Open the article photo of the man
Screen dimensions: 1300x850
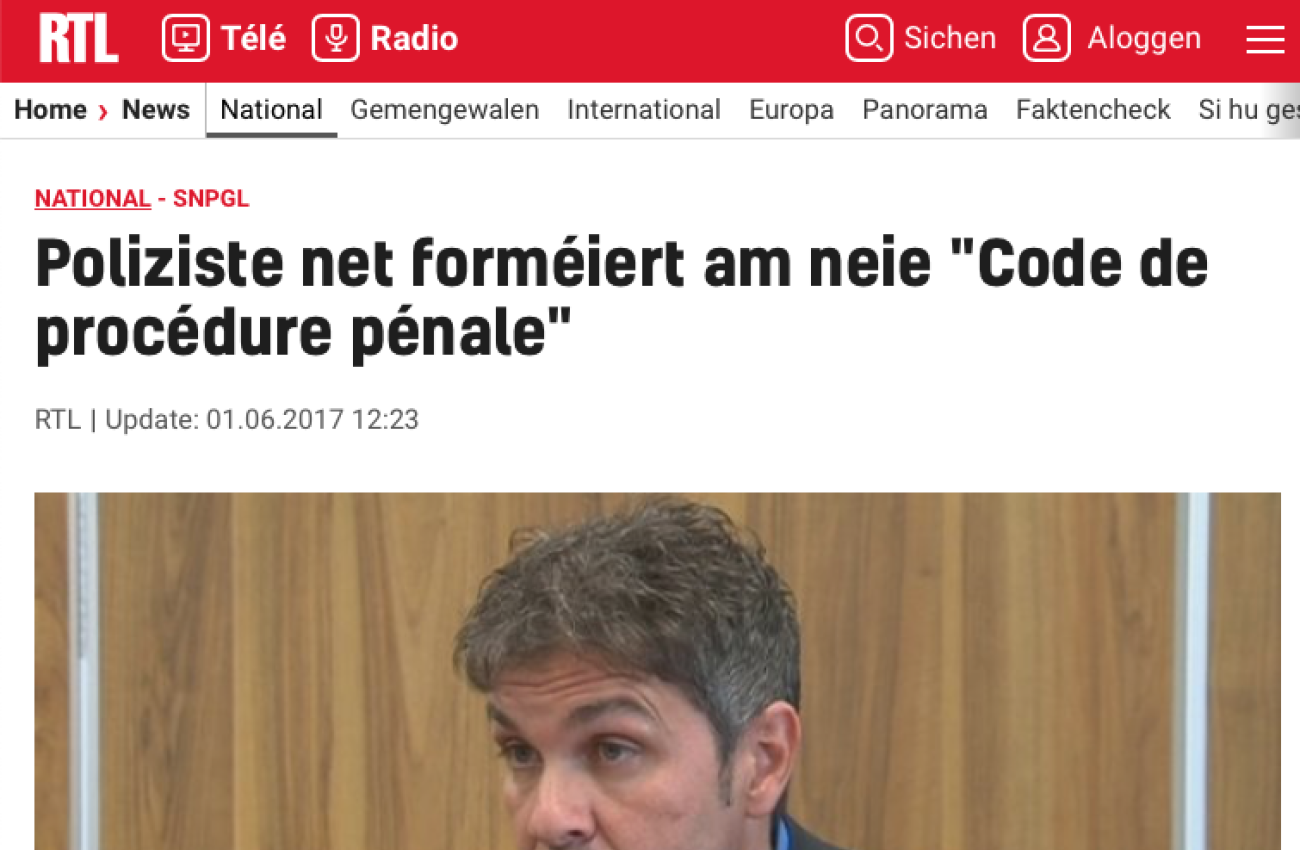click(x=657, y=671)
